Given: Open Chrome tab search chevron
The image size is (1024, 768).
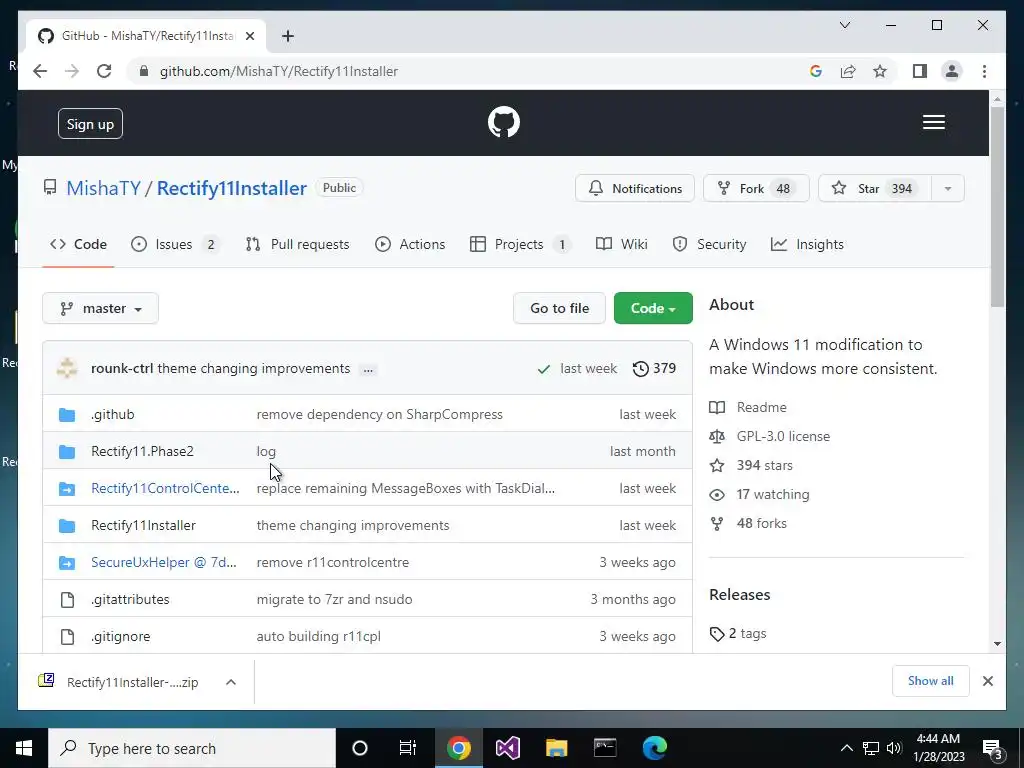Looking at the screenshot, I should [844, 25].
